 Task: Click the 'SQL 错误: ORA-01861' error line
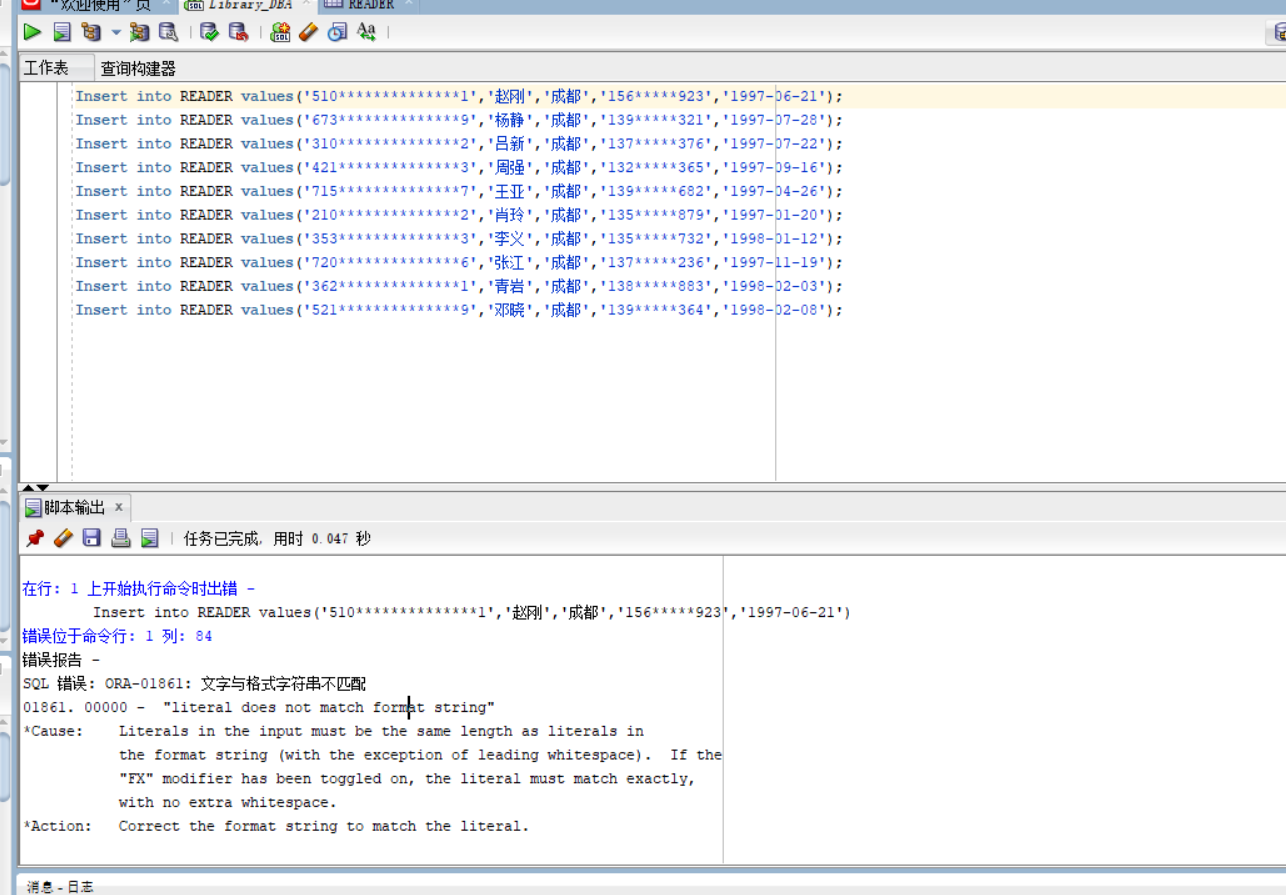click(x=194, y=684)
